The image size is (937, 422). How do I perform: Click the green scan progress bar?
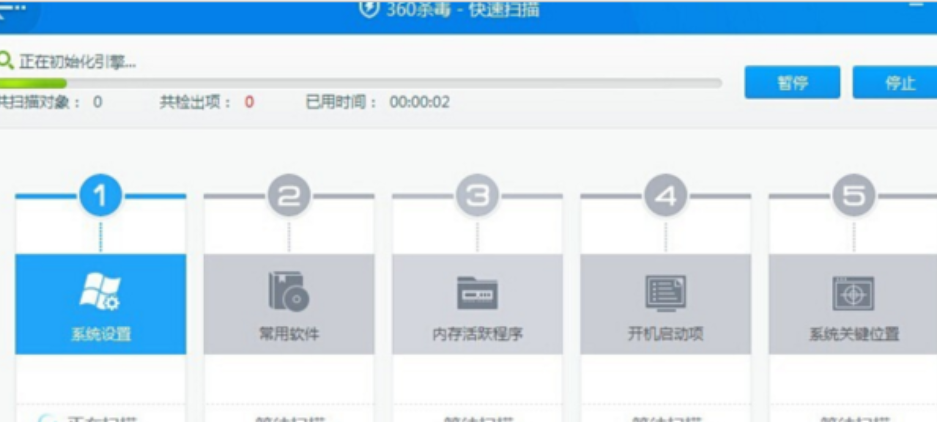click(x=34, y=83)
